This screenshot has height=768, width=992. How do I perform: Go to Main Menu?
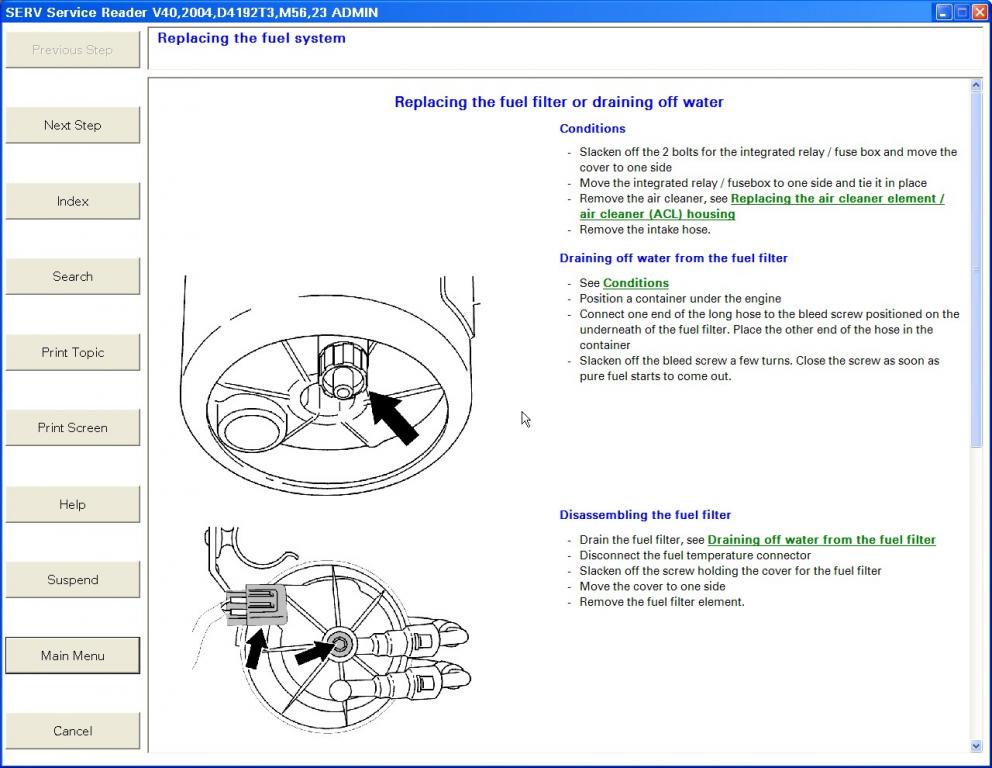click(x=73, y=655)
